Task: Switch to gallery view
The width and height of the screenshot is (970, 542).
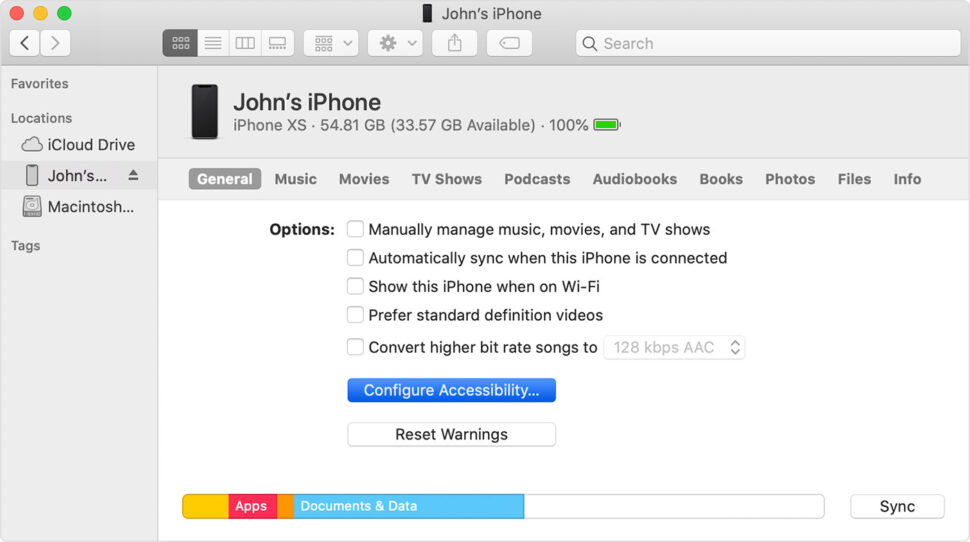Action: coord(277,43)
